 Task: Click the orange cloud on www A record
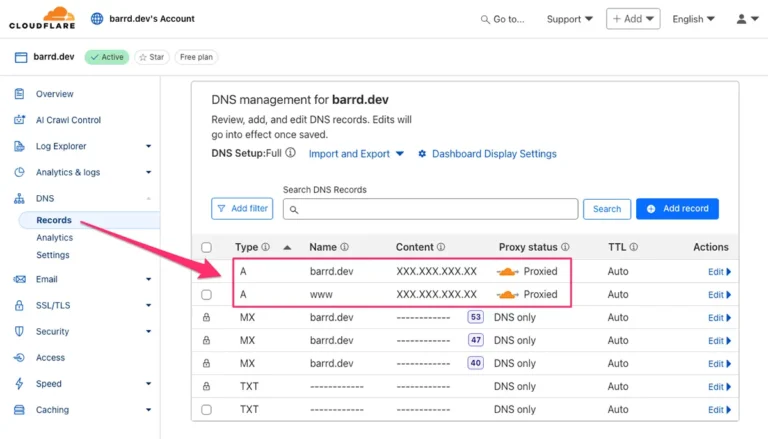[507, 294]
